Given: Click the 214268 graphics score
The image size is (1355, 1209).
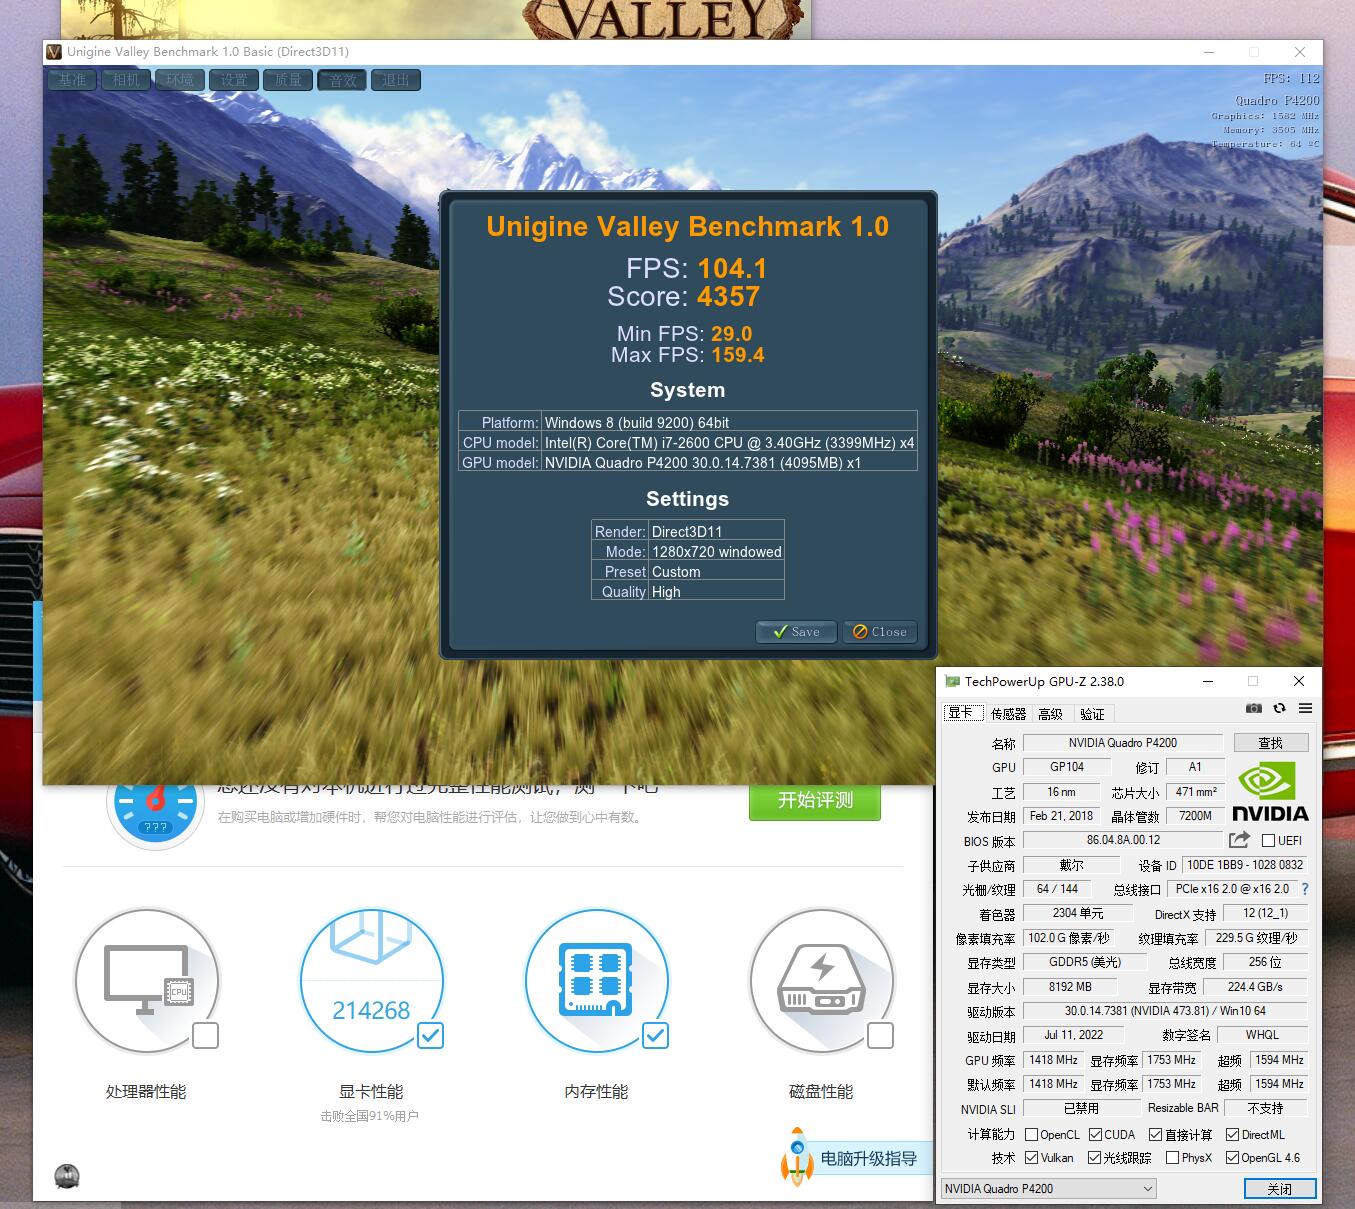Looking at the screenshot, I should tap(371, 1011).
